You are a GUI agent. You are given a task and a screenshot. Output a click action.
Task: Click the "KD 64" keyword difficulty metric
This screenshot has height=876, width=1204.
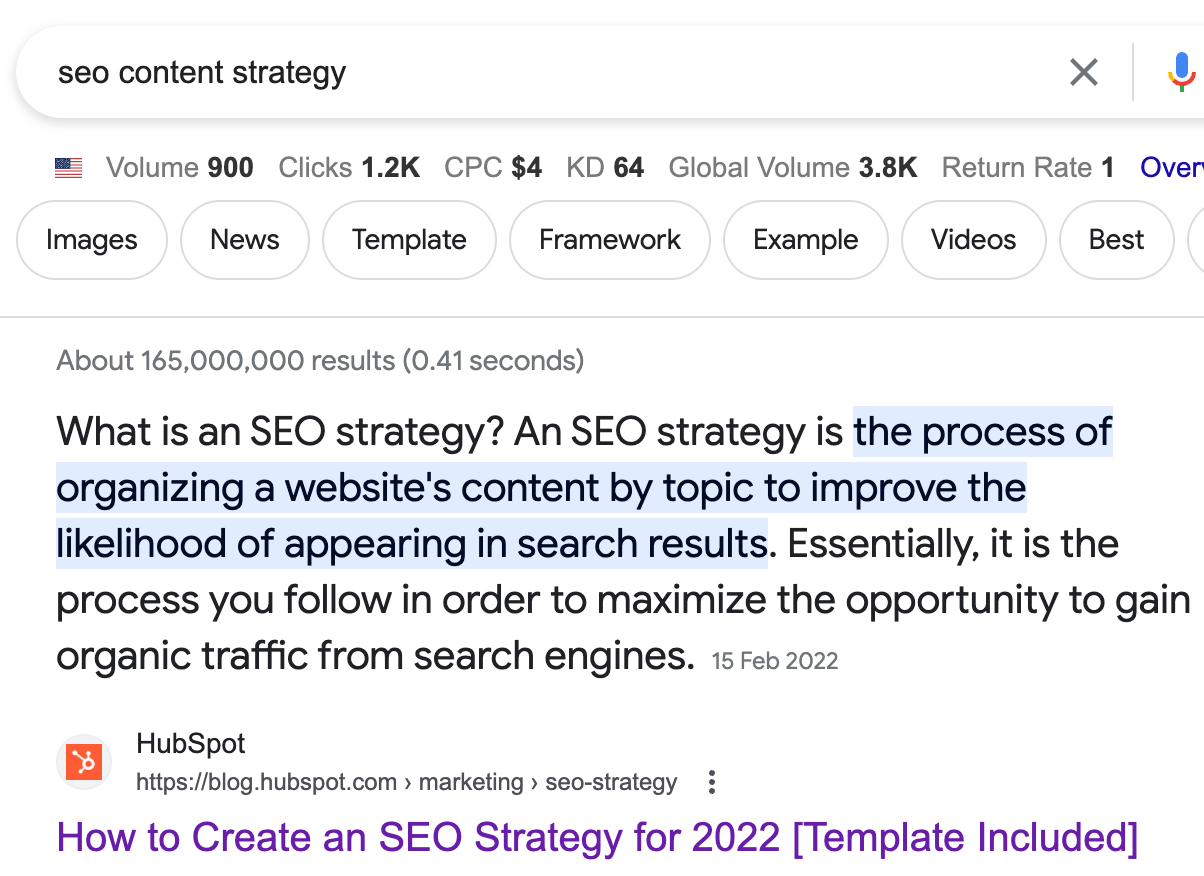605,167
